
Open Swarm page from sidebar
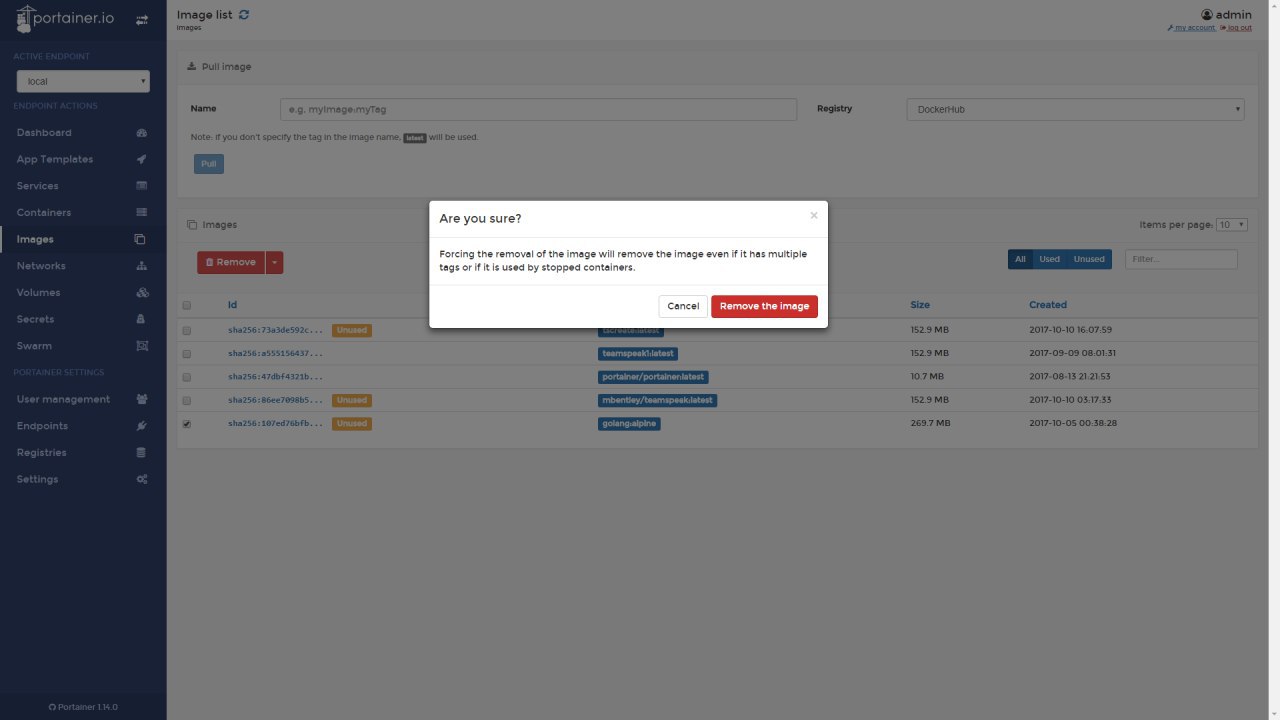(x=35, y=346)
